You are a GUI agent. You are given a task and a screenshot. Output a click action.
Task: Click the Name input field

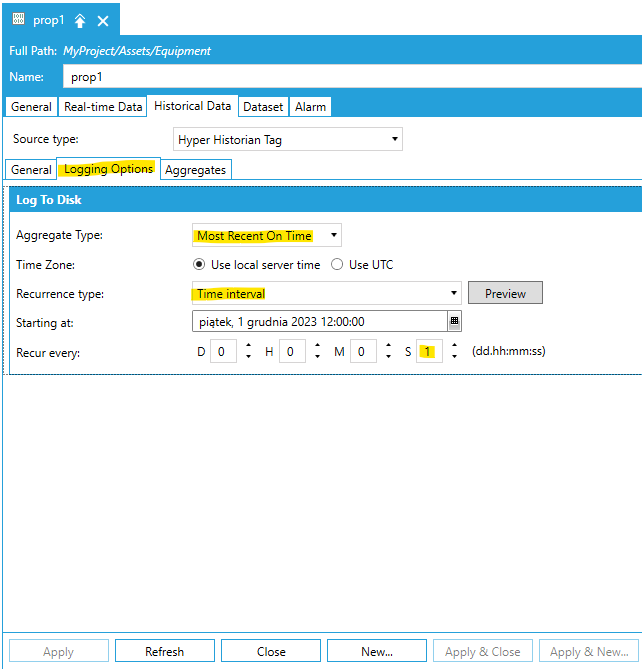pos(350,76)
